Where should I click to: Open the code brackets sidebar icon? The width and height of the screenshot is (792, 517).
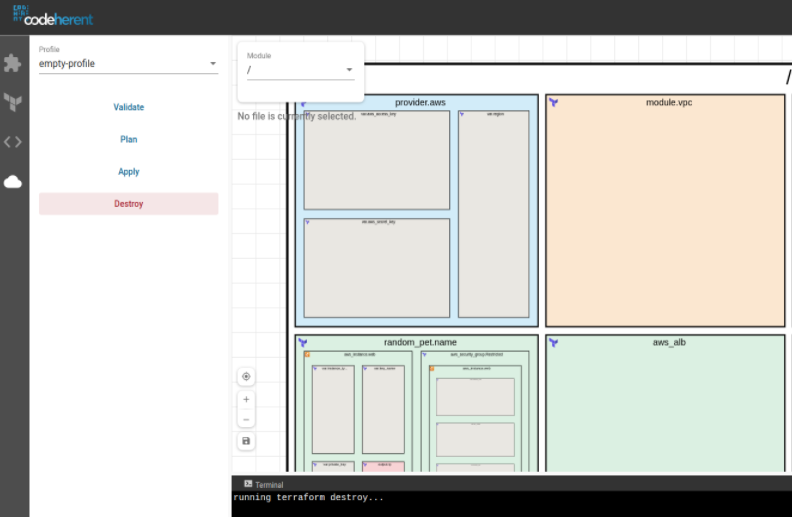[13, 142]
